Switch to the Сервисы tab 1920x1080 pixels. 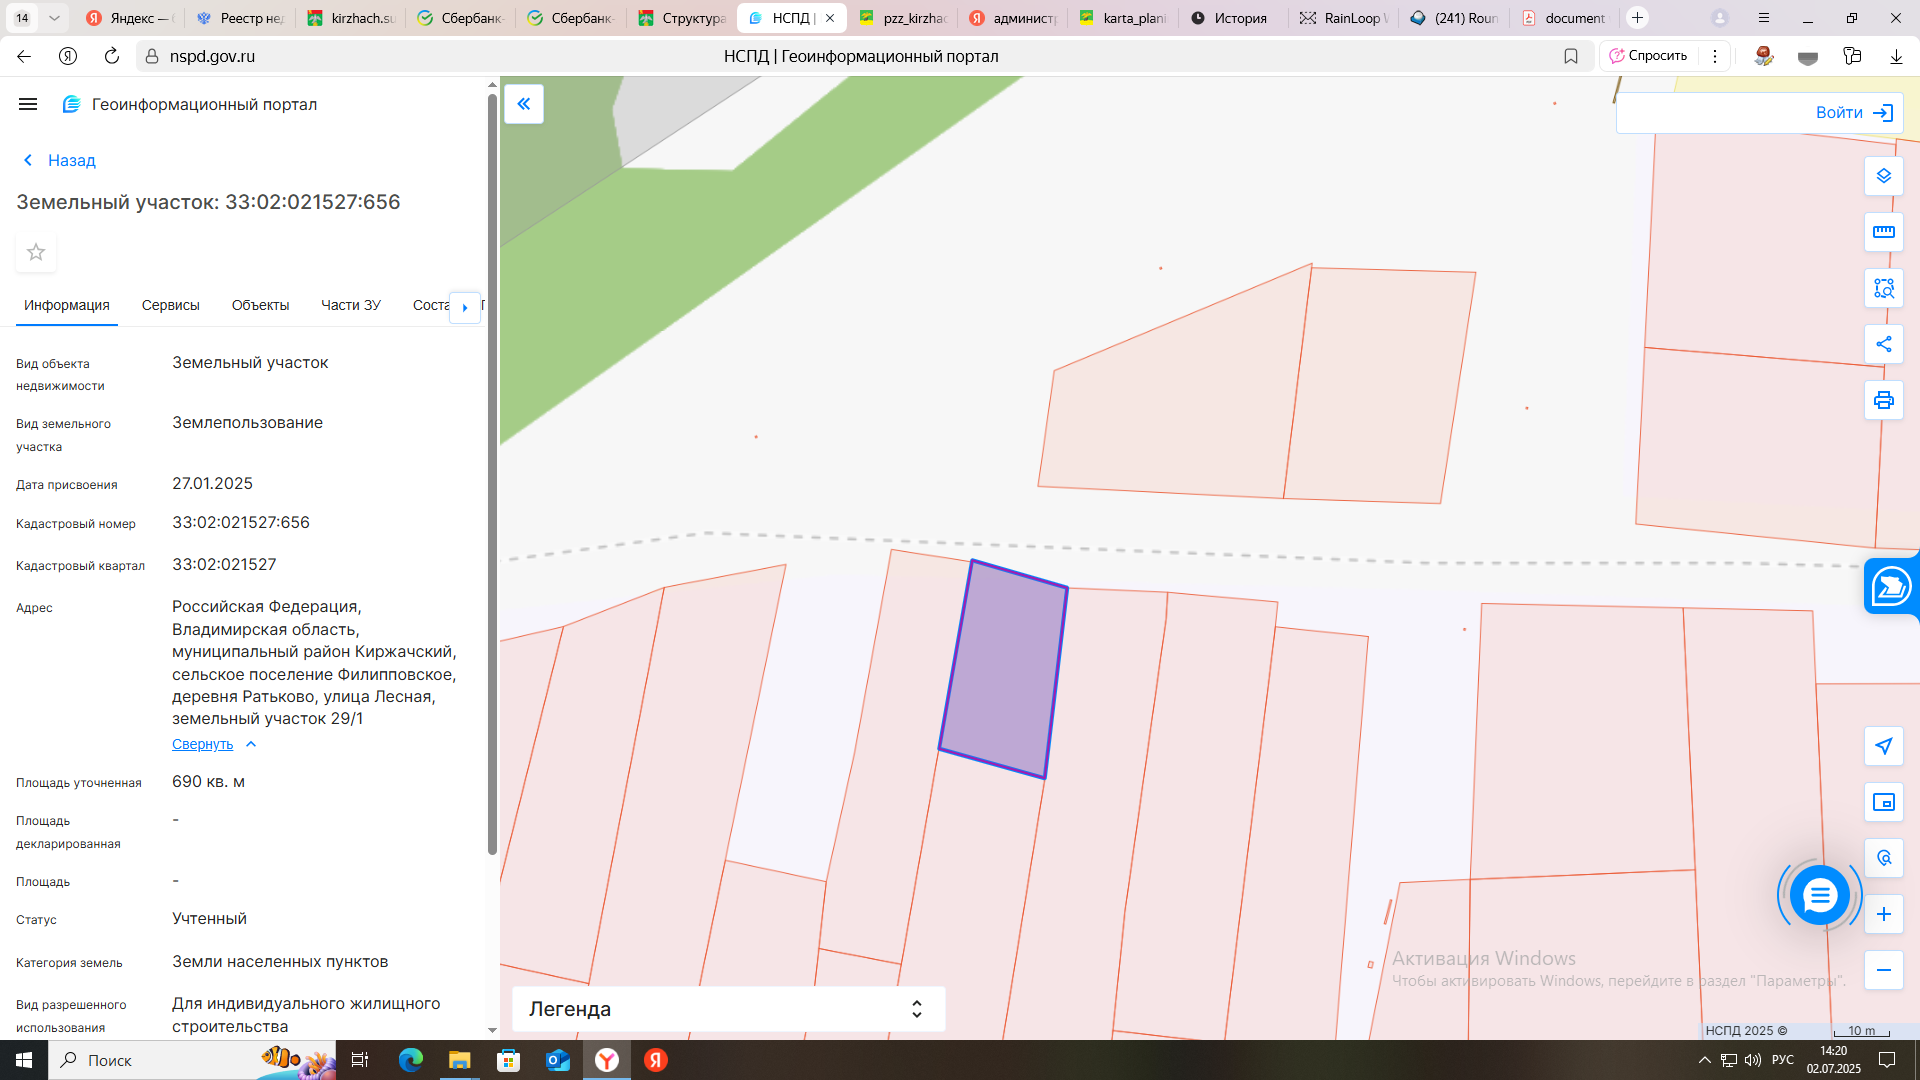170,305
